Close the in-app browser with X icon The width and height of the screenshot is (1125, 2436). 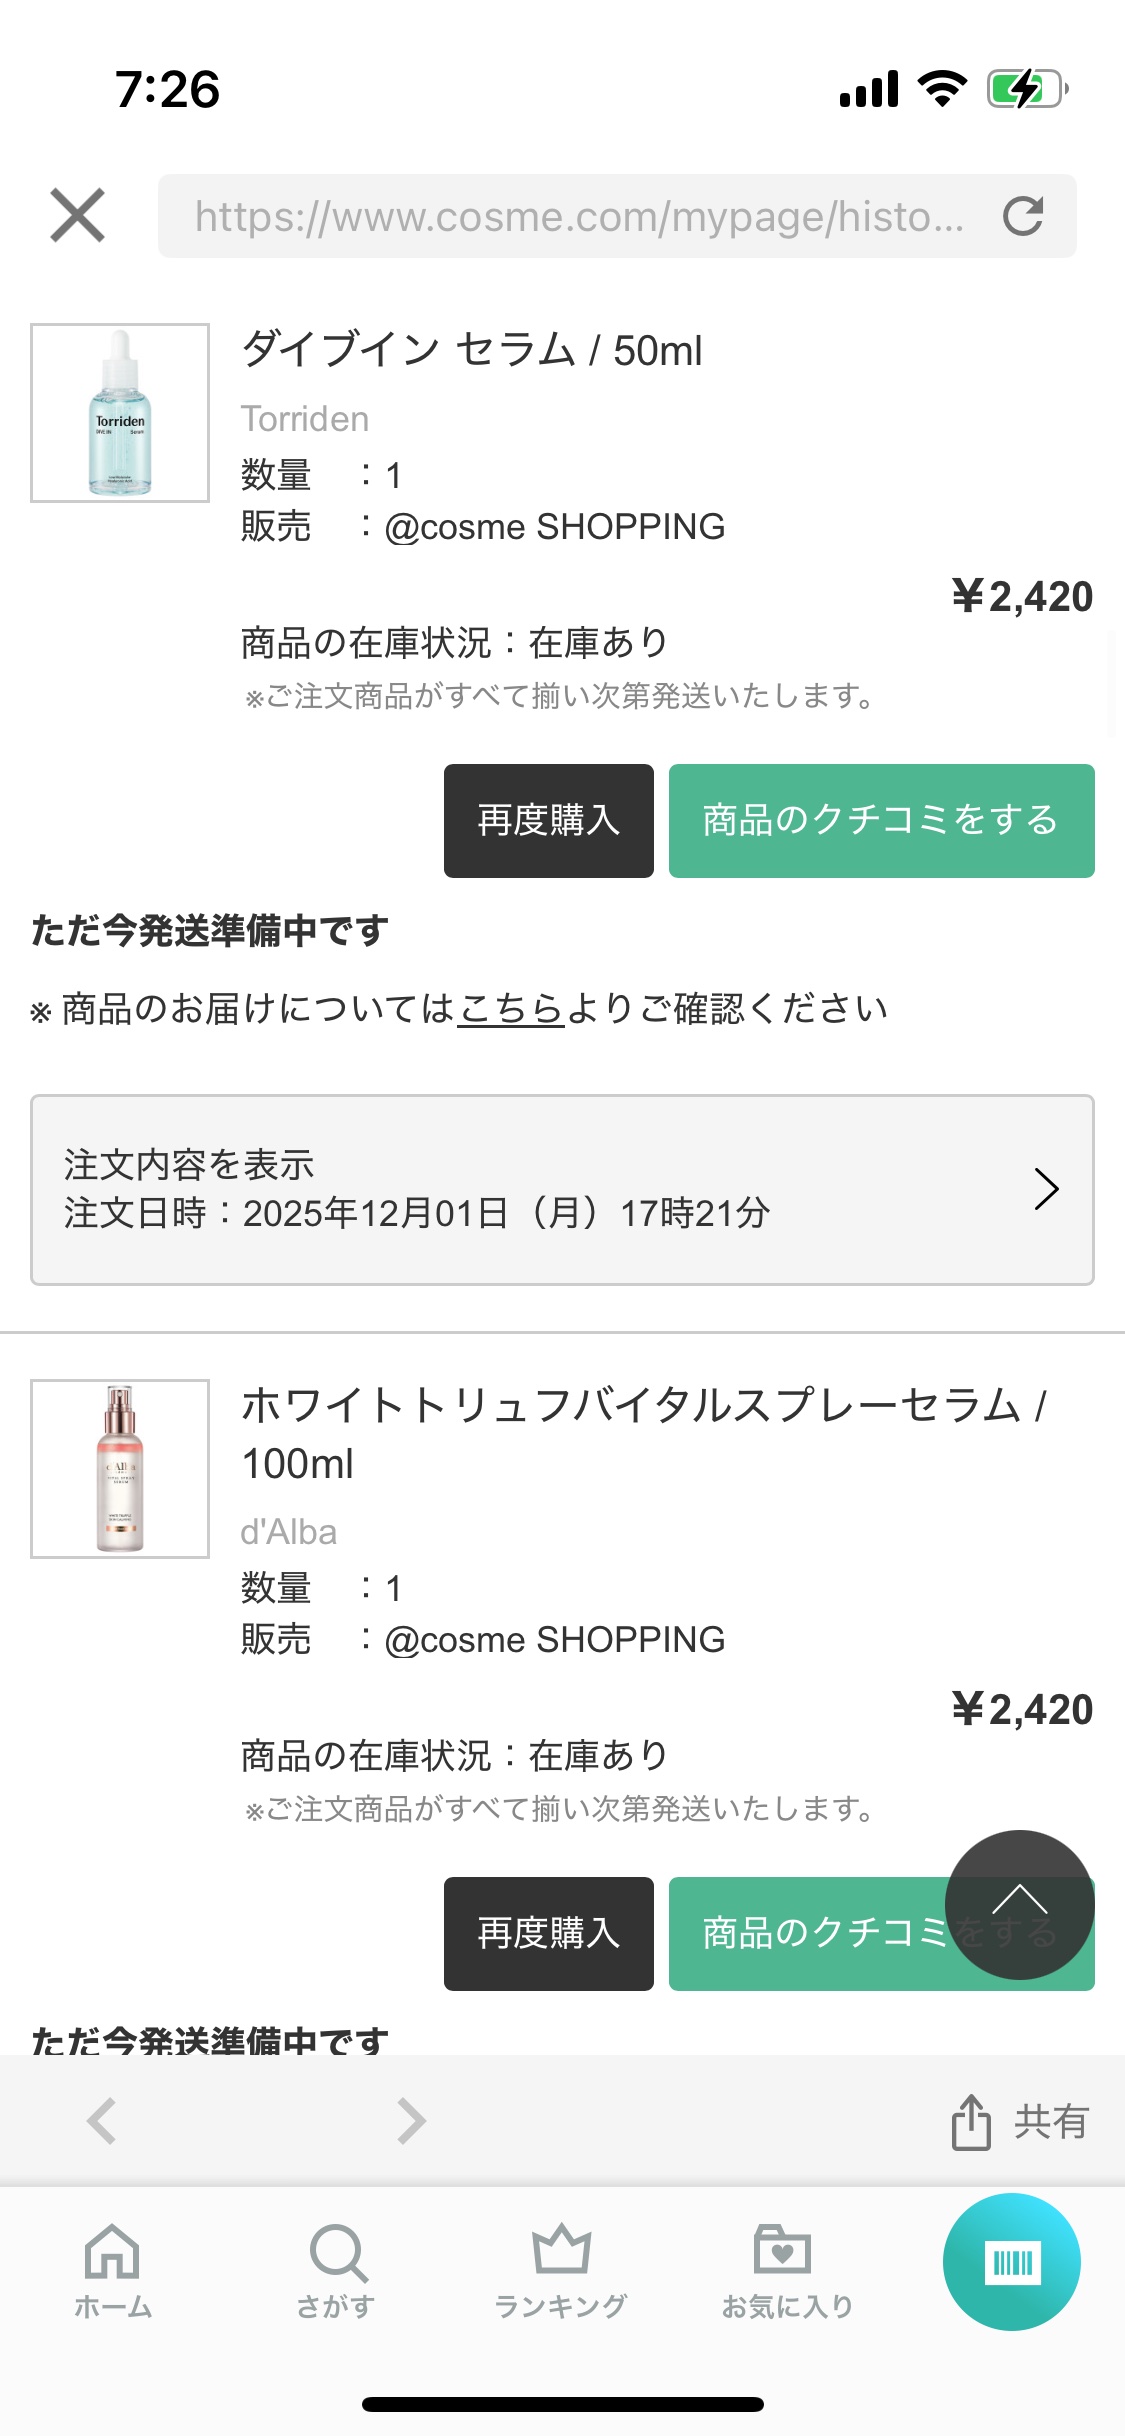click(x=77, y=215)
